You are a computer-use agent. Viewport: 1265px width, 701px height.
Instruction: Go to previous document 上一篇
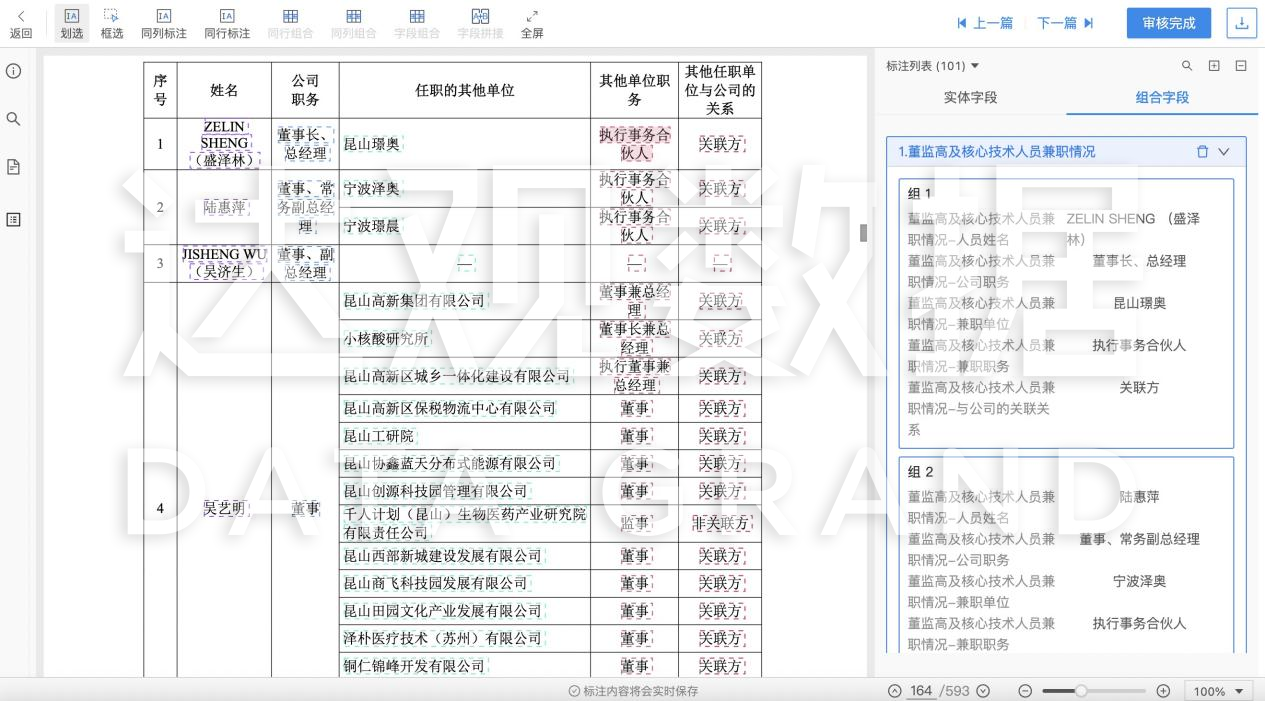click(x=985, y=23)
